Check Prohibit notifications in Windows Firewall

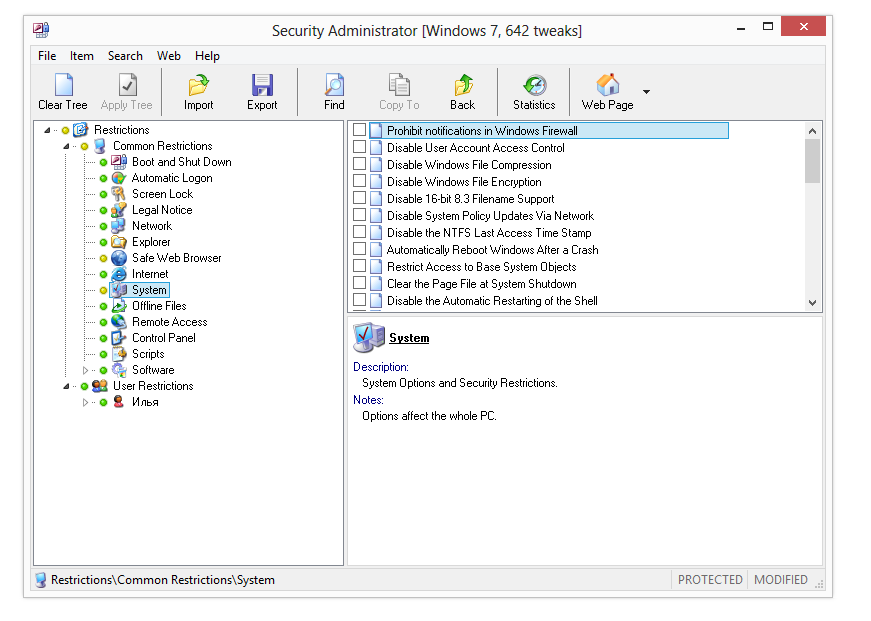359,130
